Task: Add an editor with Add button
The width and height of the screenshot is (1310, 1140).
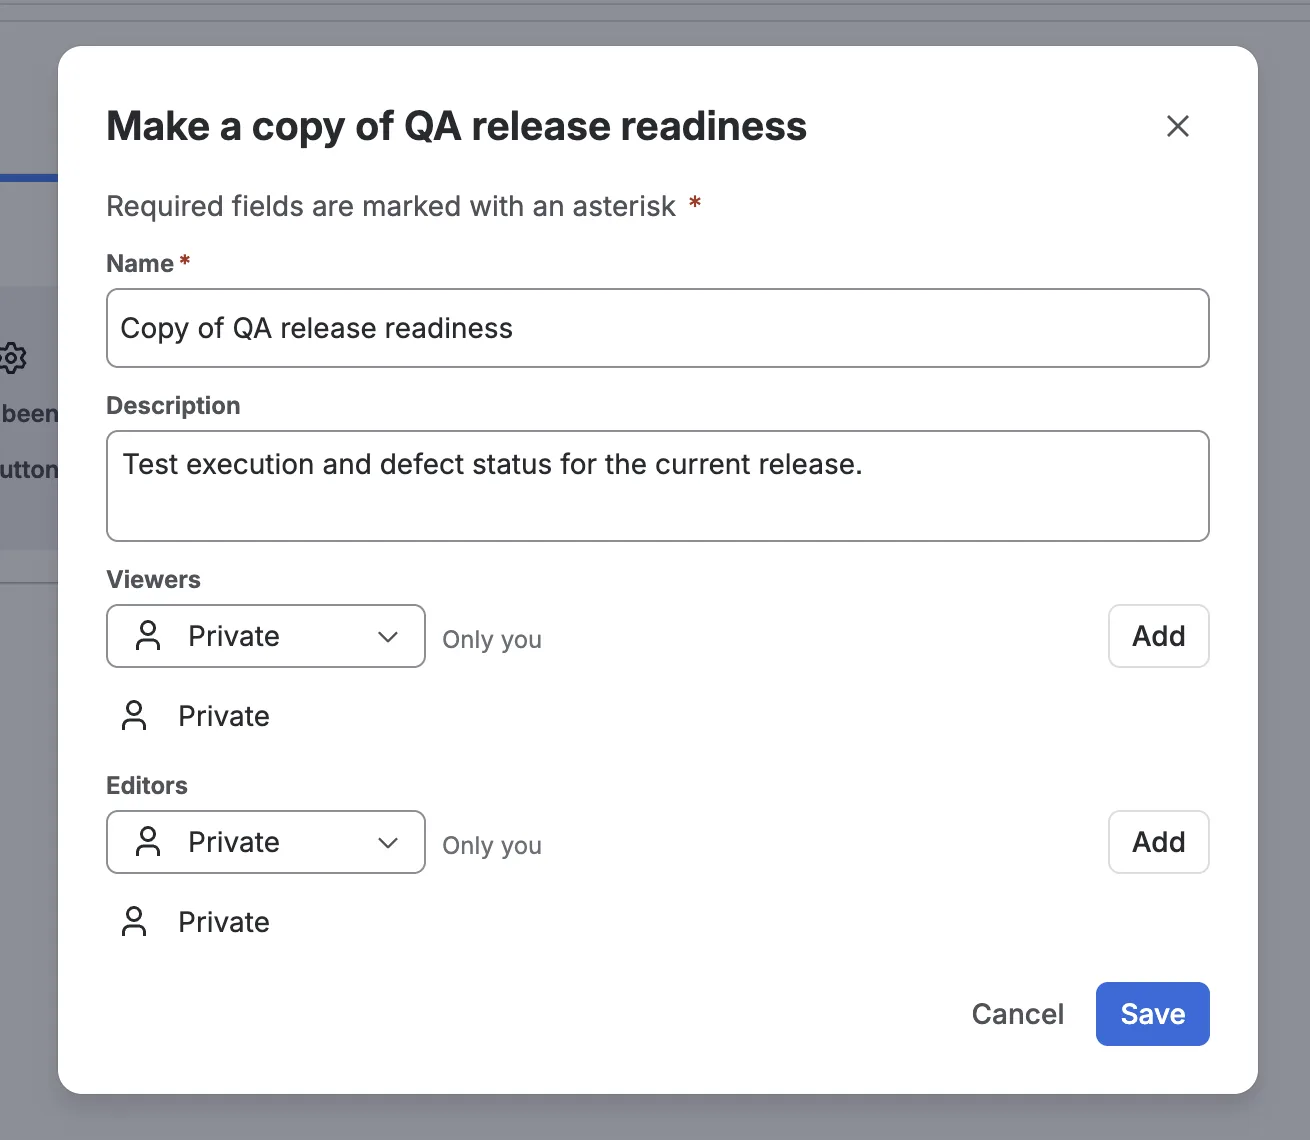Action: 1159,842
